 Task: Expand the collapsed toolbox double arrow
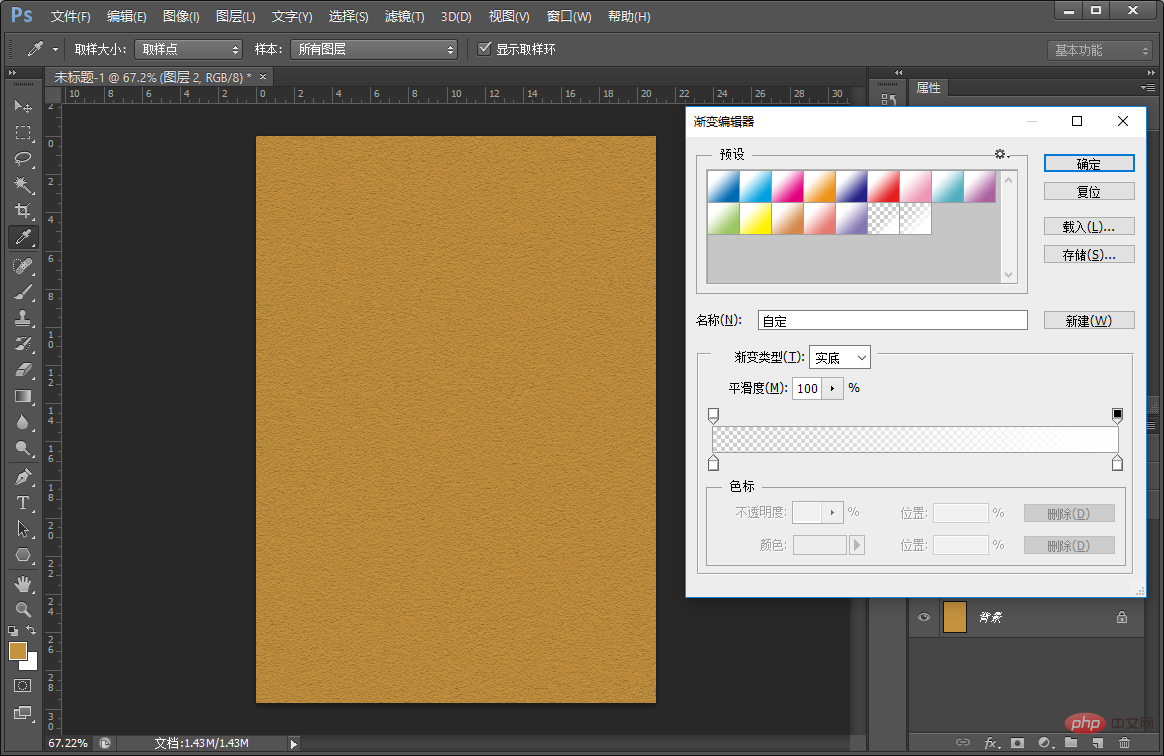pyautogui.click(x=12, y=73)
